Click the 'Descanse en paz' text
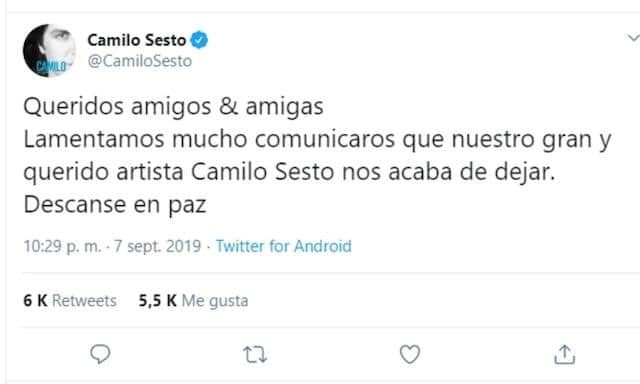Image resolution: width=640 pixels, height=384 pixels. 115,205
